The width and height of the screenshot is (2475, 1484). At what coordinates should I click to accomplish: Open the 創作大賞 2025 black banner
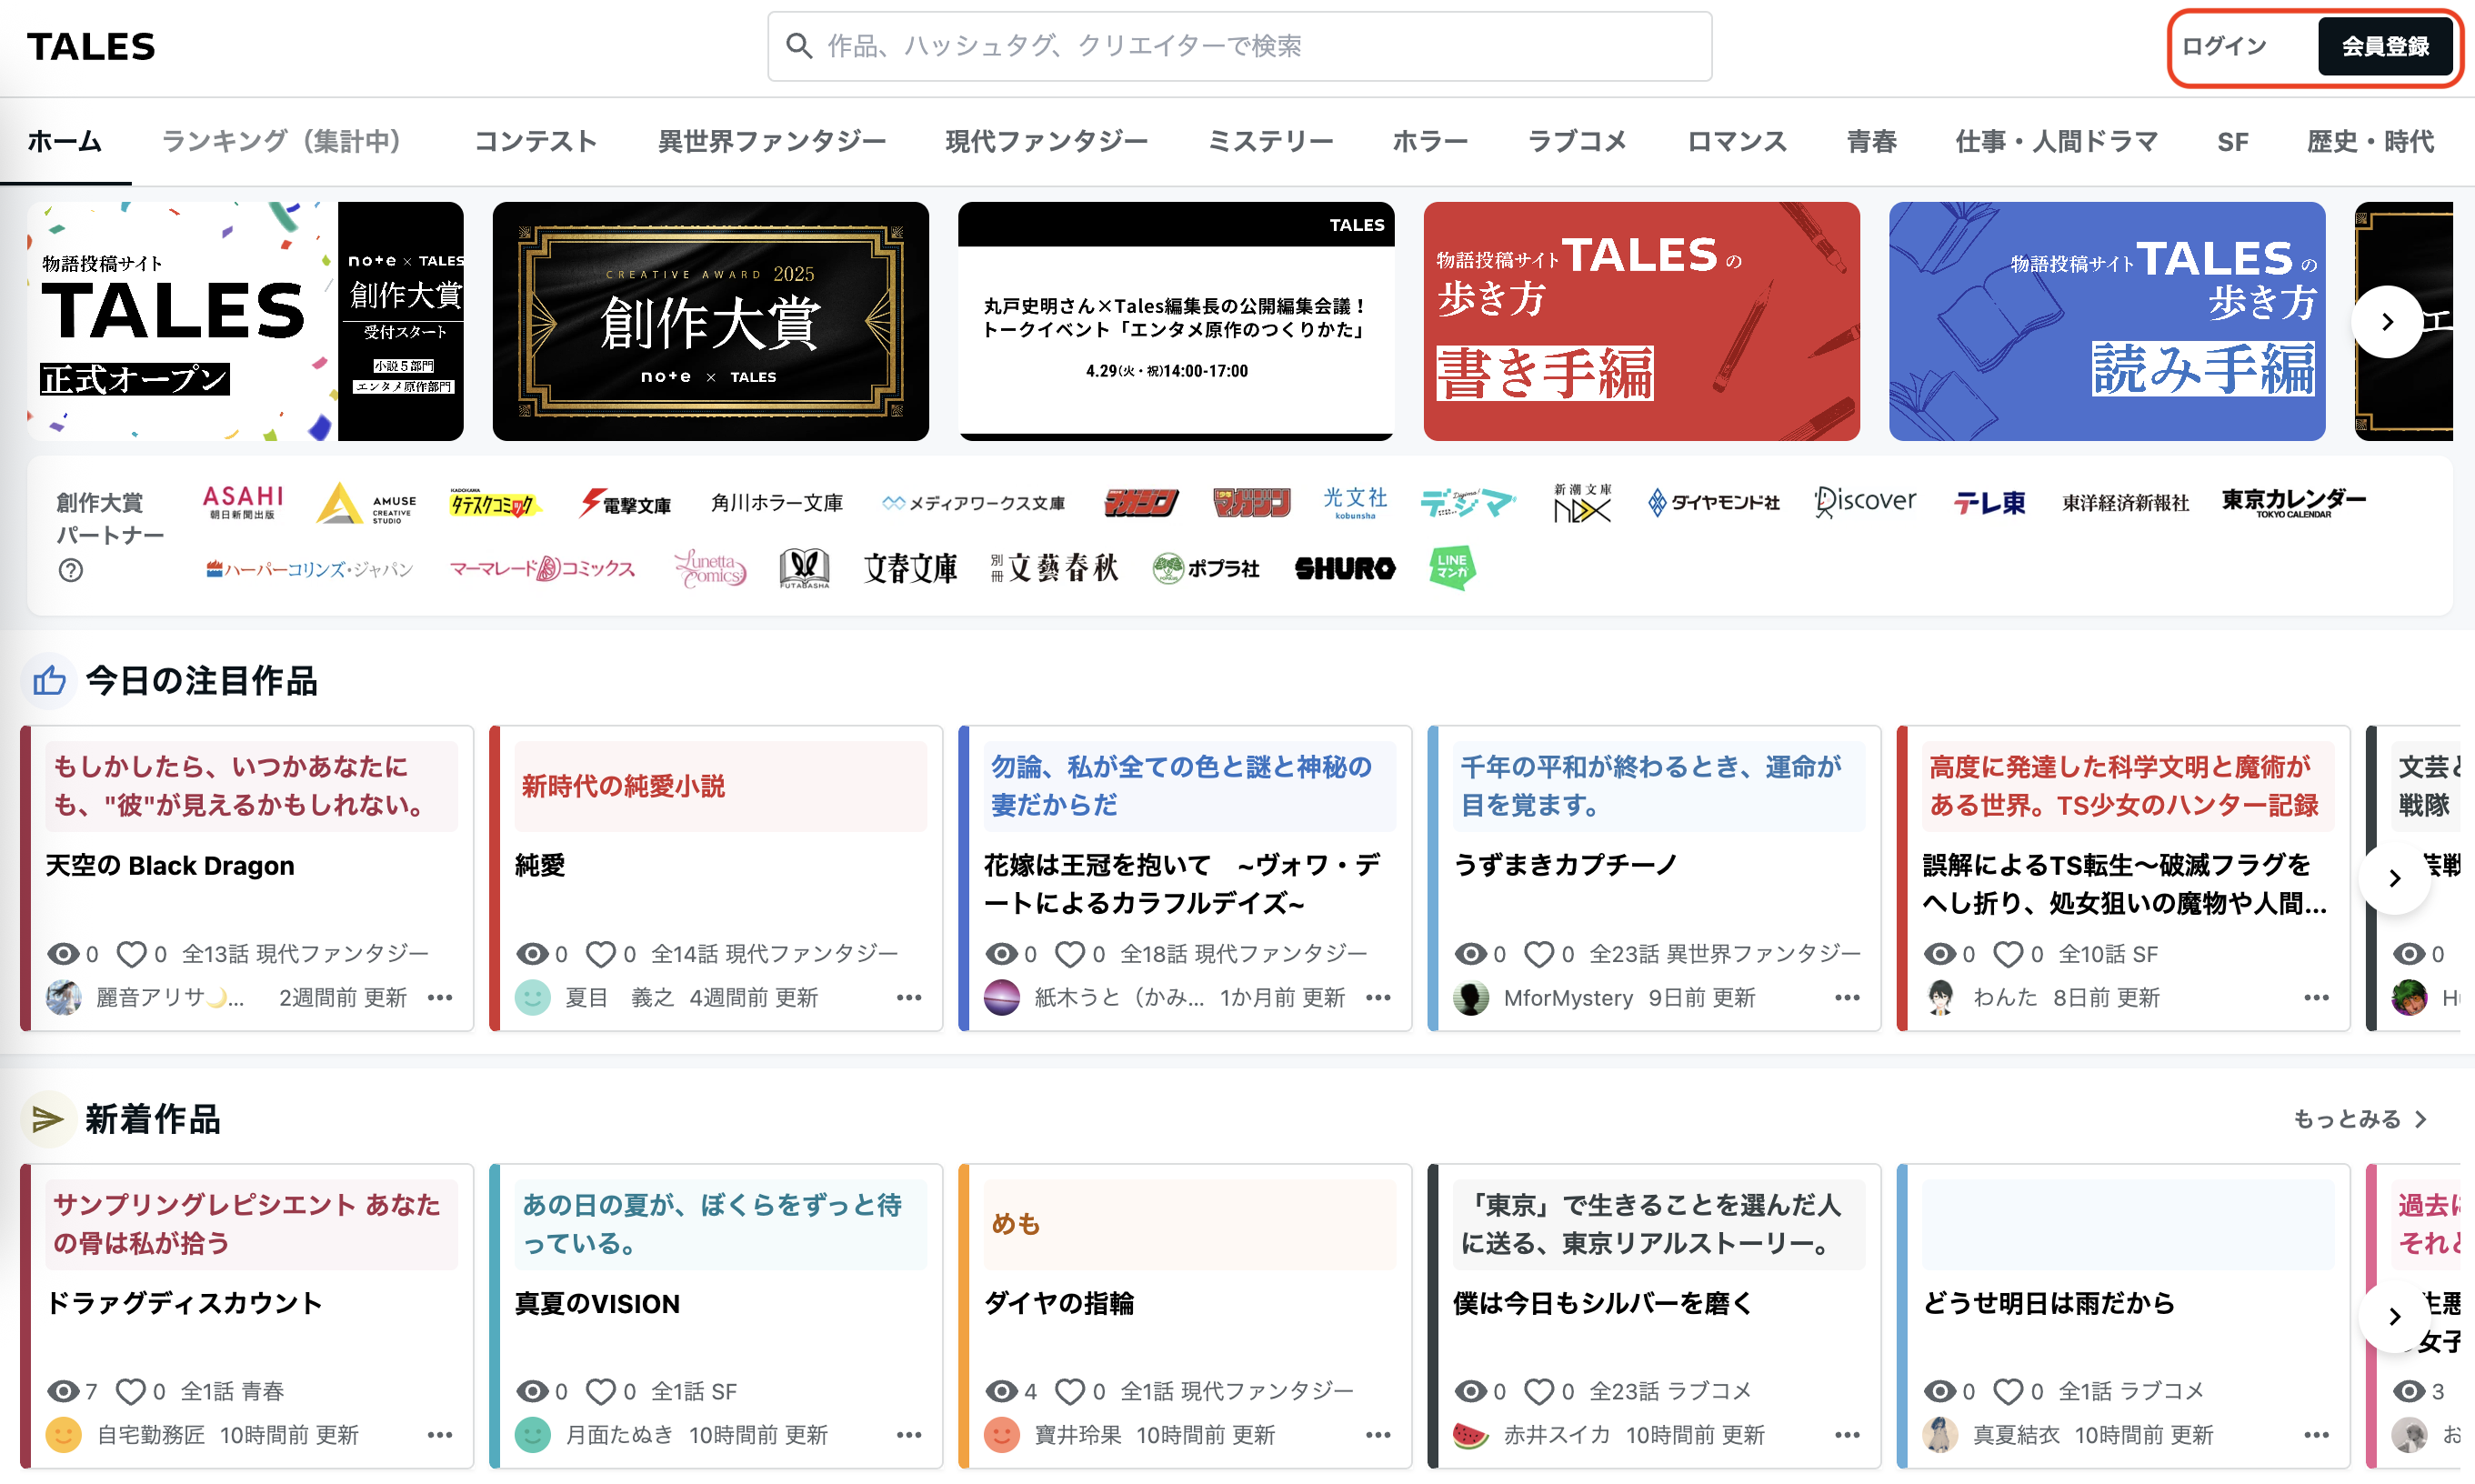(710, 321)
